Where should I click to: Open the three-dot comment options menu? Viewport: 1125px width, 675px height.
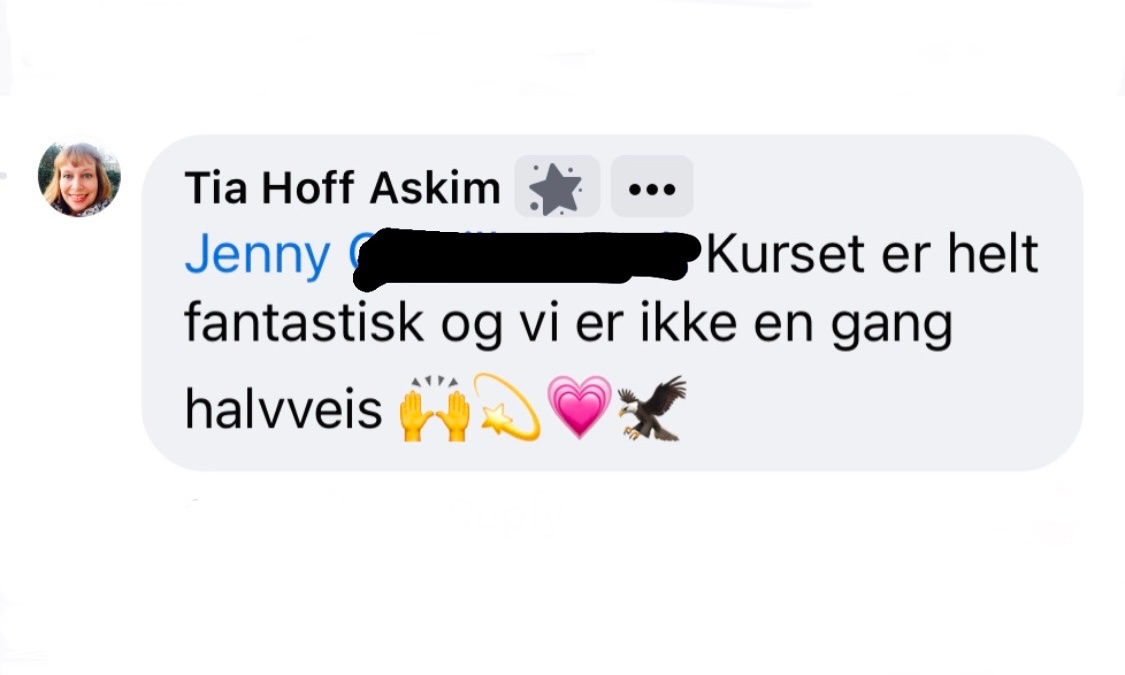651,187
